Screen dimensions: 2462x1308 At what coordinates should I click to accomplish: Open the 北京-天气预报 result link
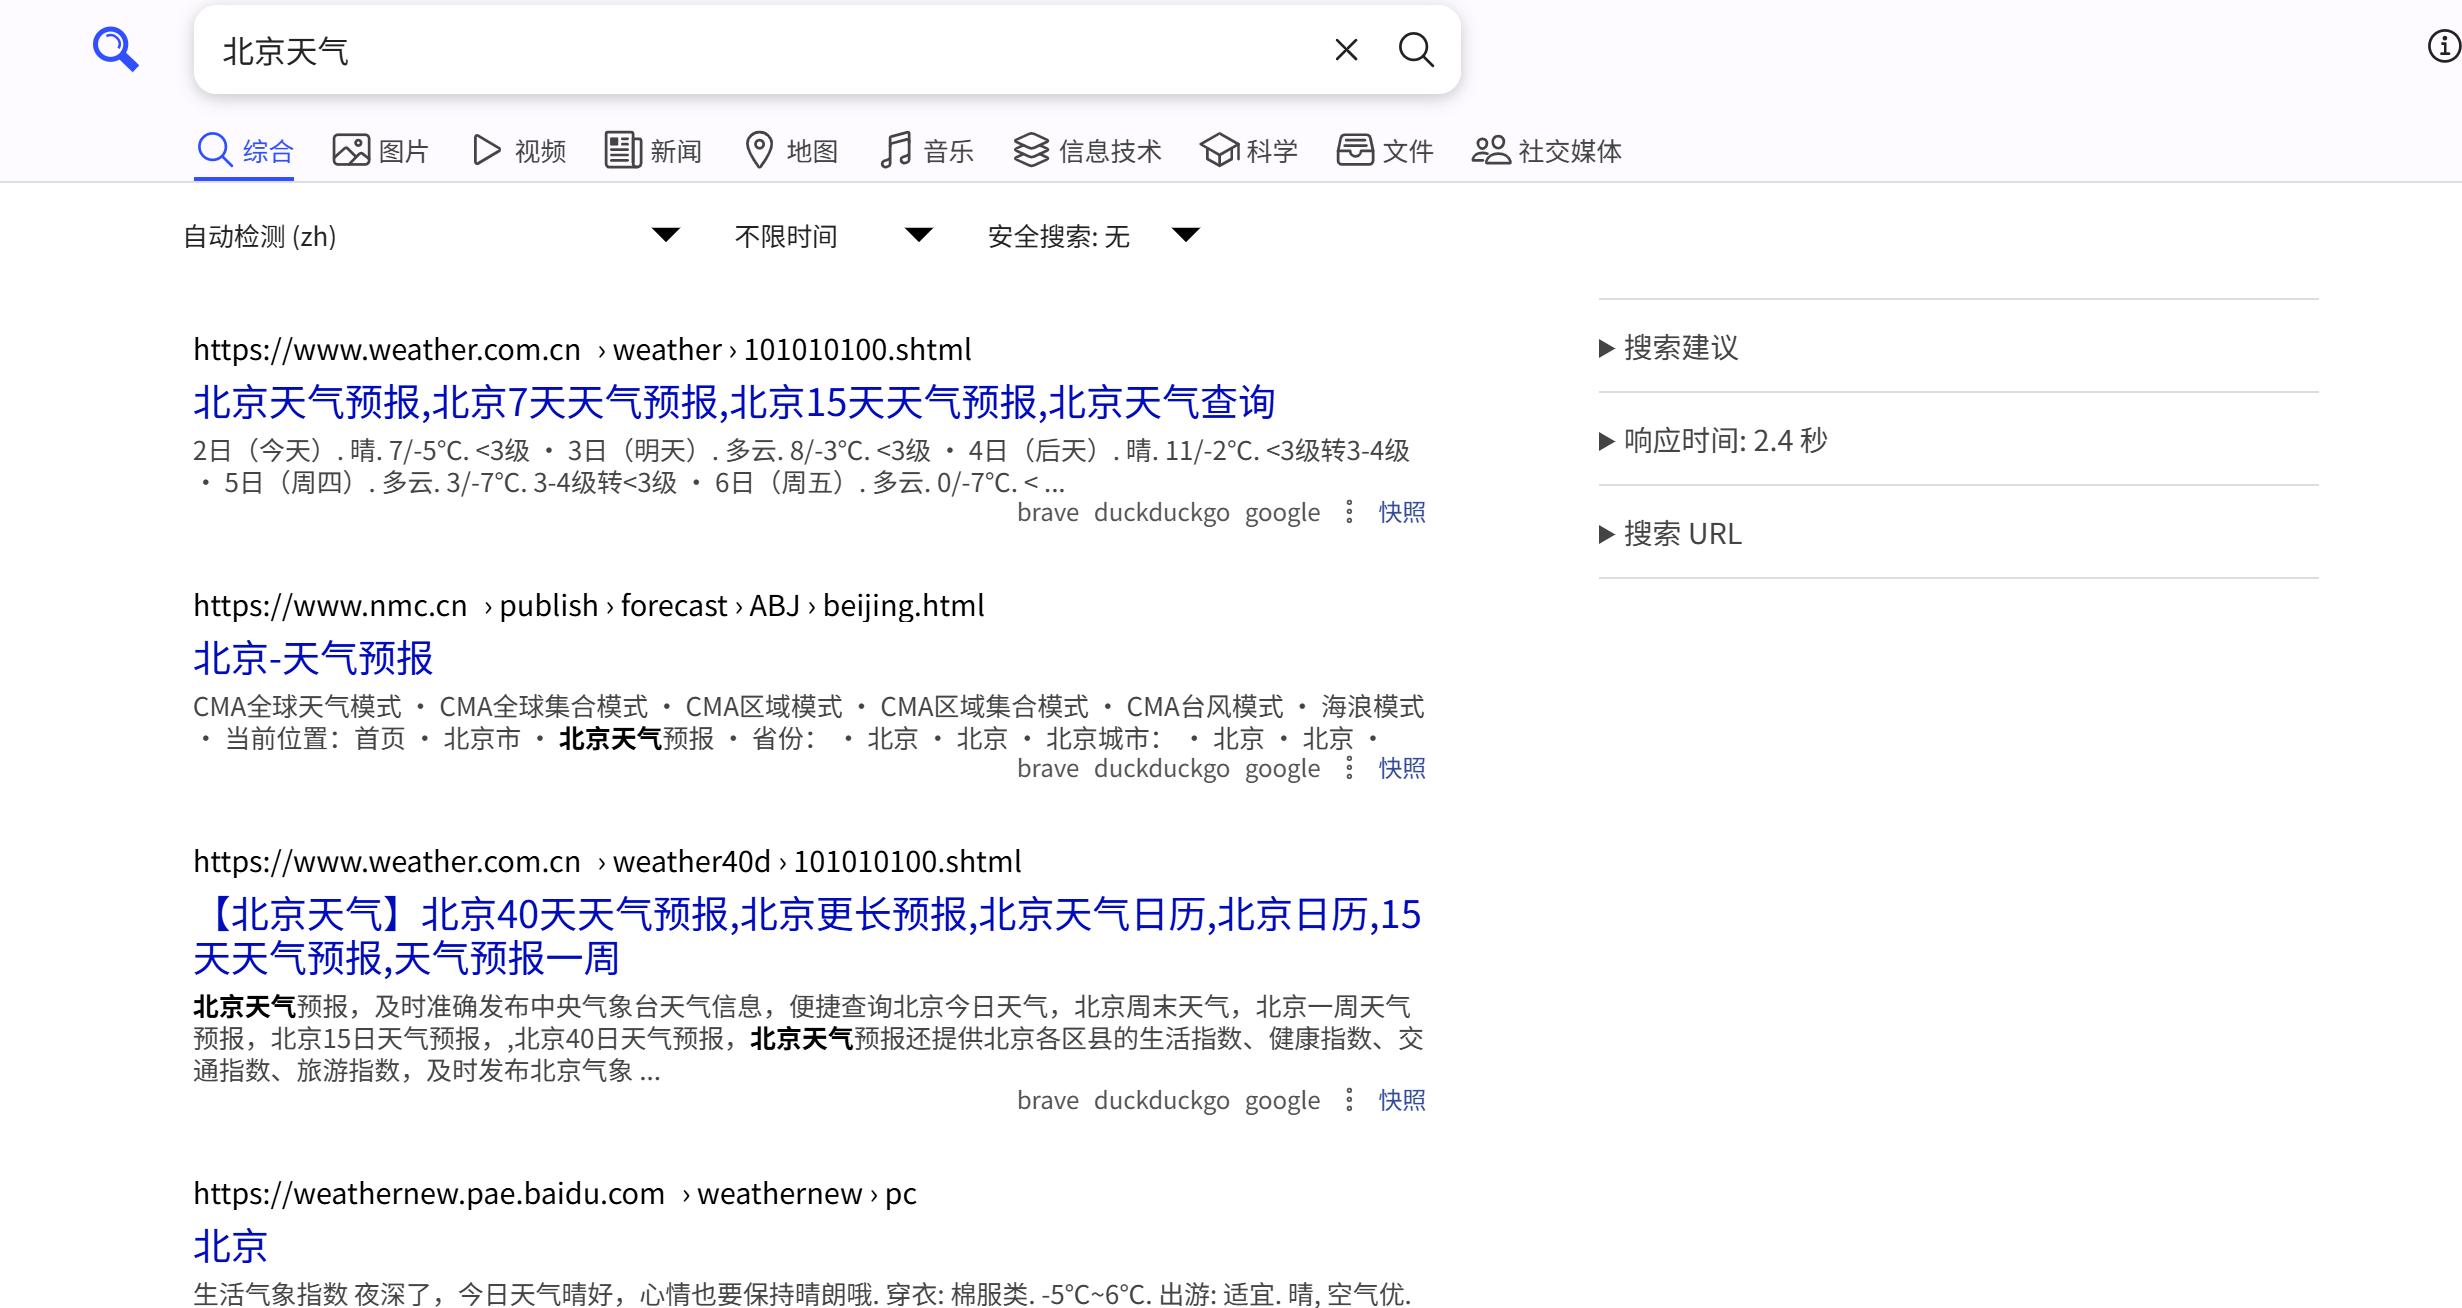click(313, 658)
